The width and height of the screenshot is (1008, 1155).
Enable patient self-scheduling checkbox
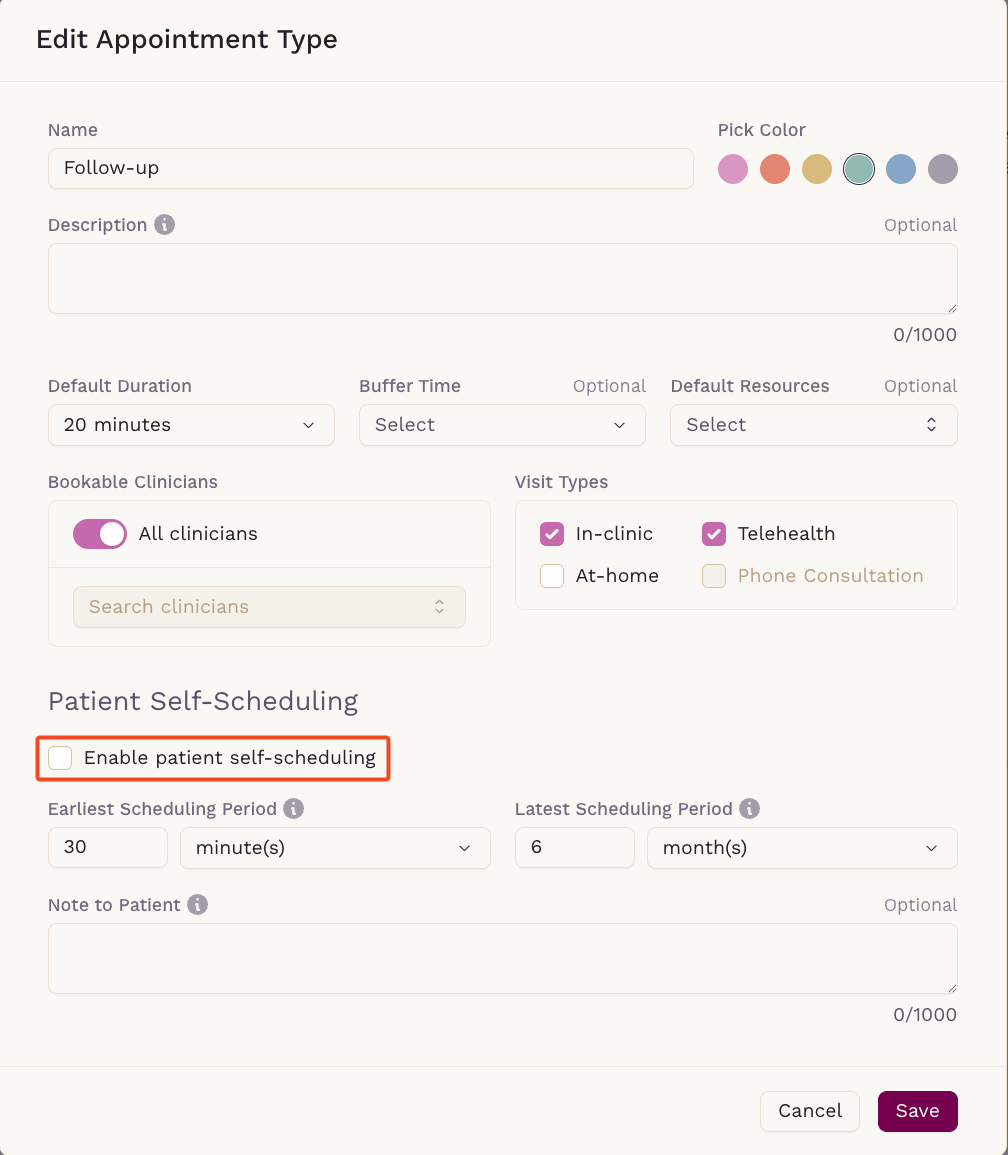60,758
